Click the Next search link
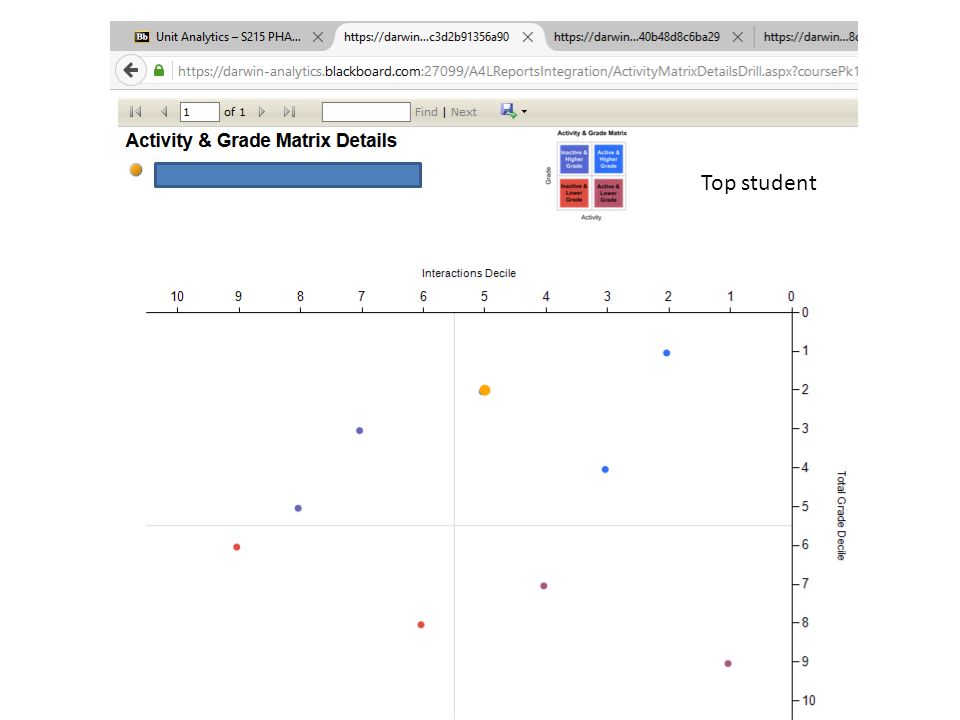 click(463, 112)
